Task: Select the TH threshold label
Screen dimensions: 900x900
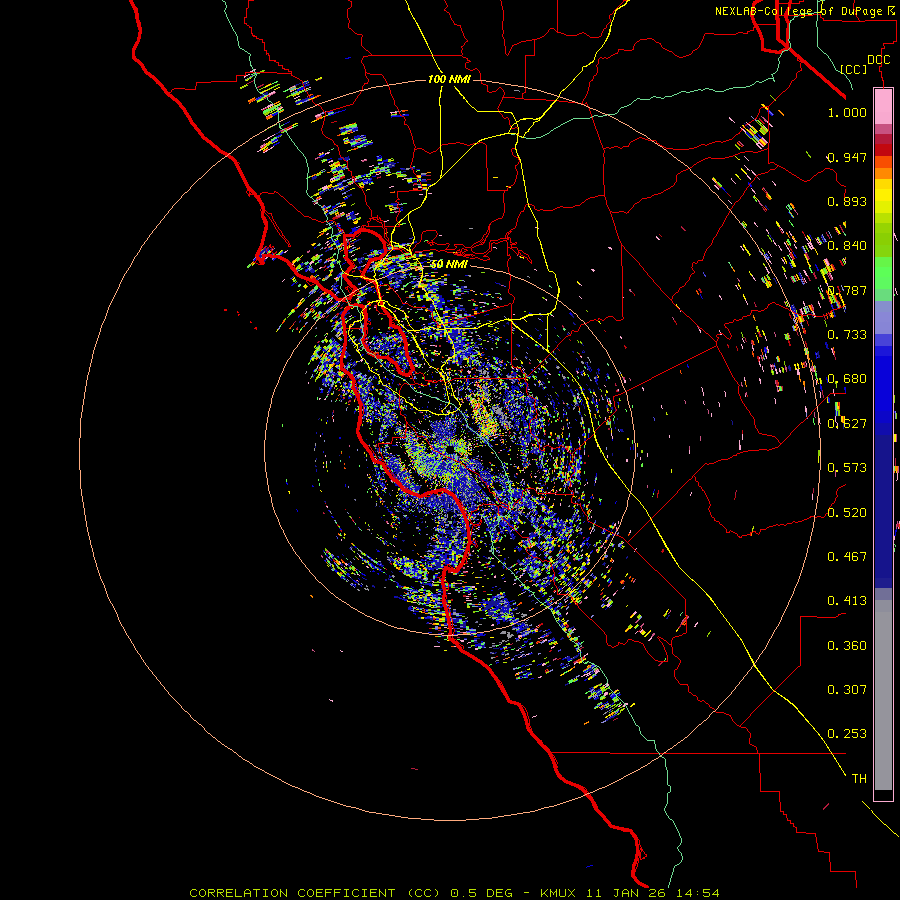Action: (x=859, y=779)
